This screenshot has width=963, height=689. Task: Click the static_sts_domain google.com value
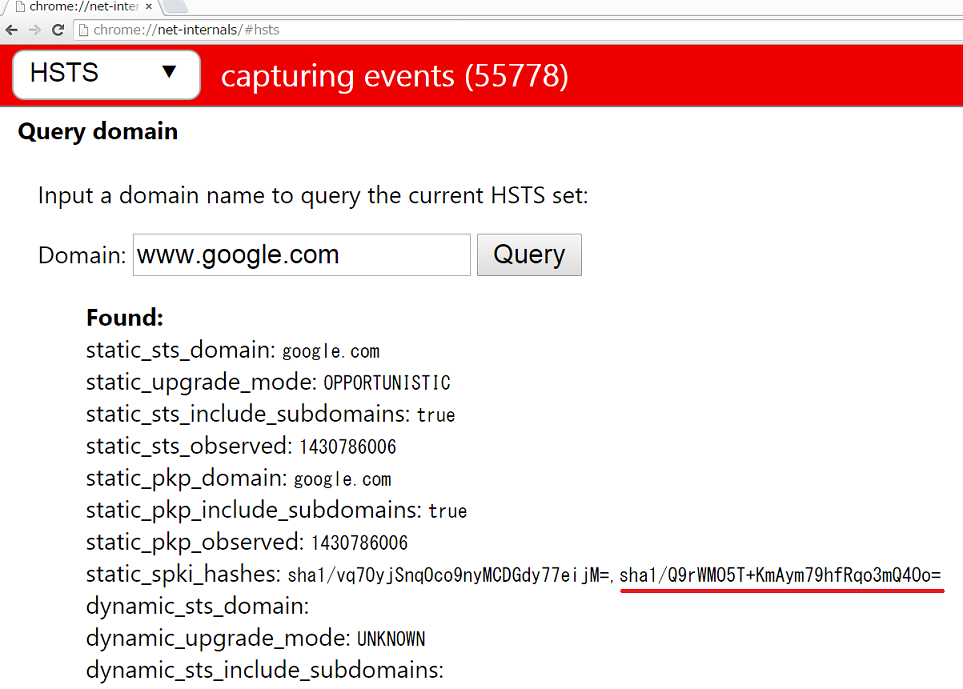[x=330, y=352]
